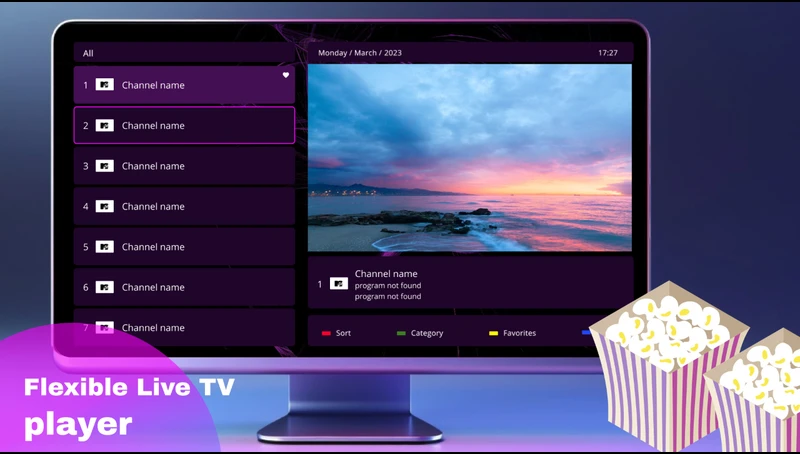Click the second 'program not found' line
This screenshot has height=454, width=800.
tap(388, 296)
